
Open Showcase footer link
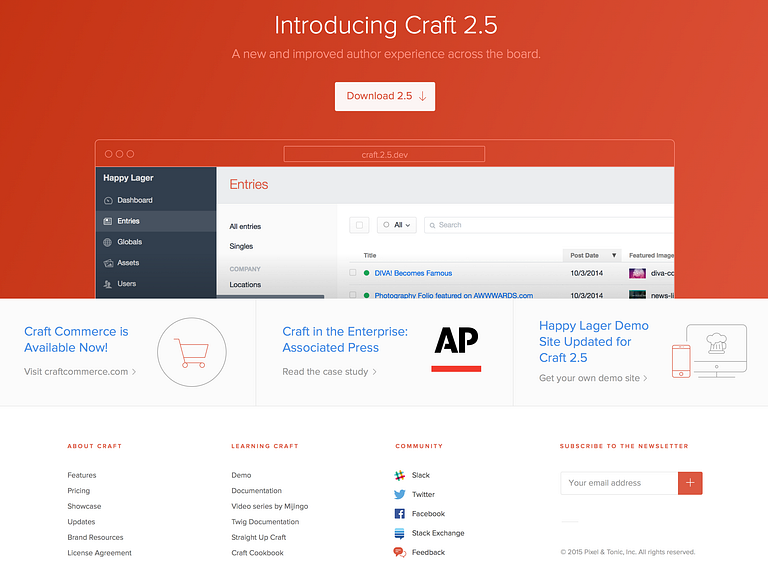84,506
